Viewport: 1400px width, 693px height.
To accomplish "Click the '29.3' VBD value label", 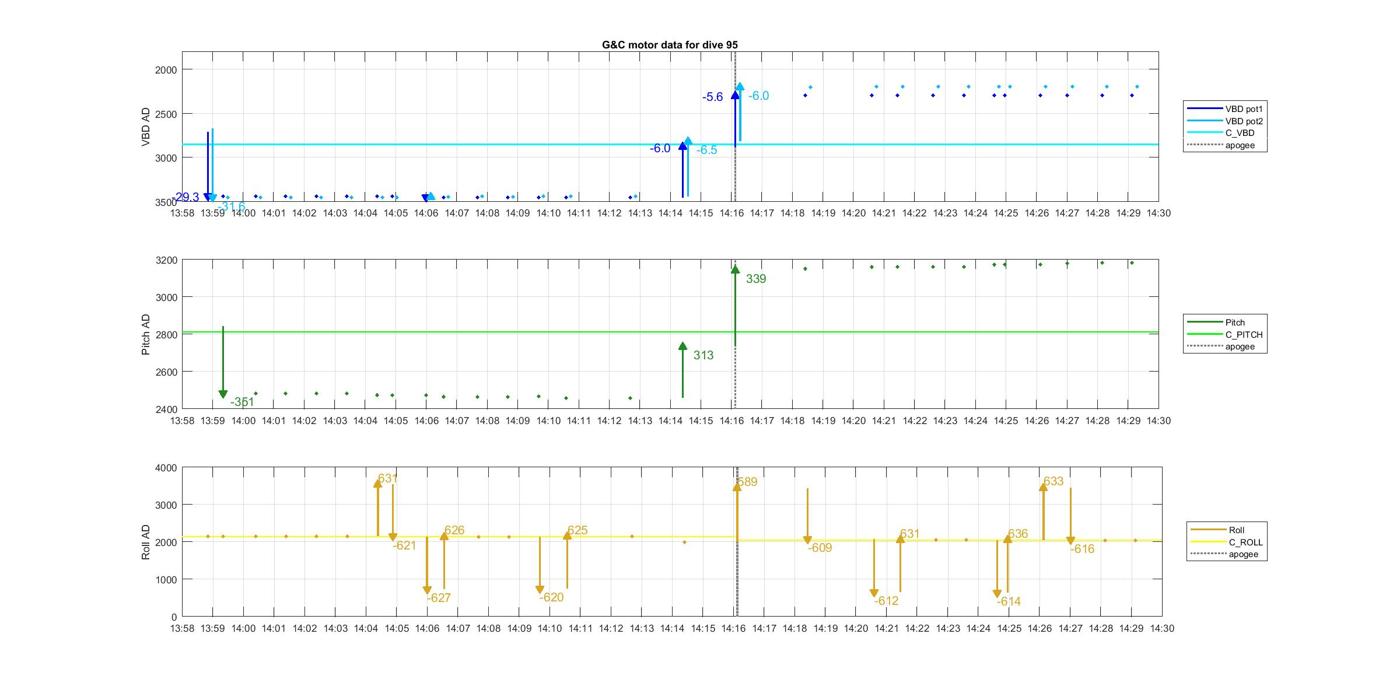I will click(x=187, y=197).
